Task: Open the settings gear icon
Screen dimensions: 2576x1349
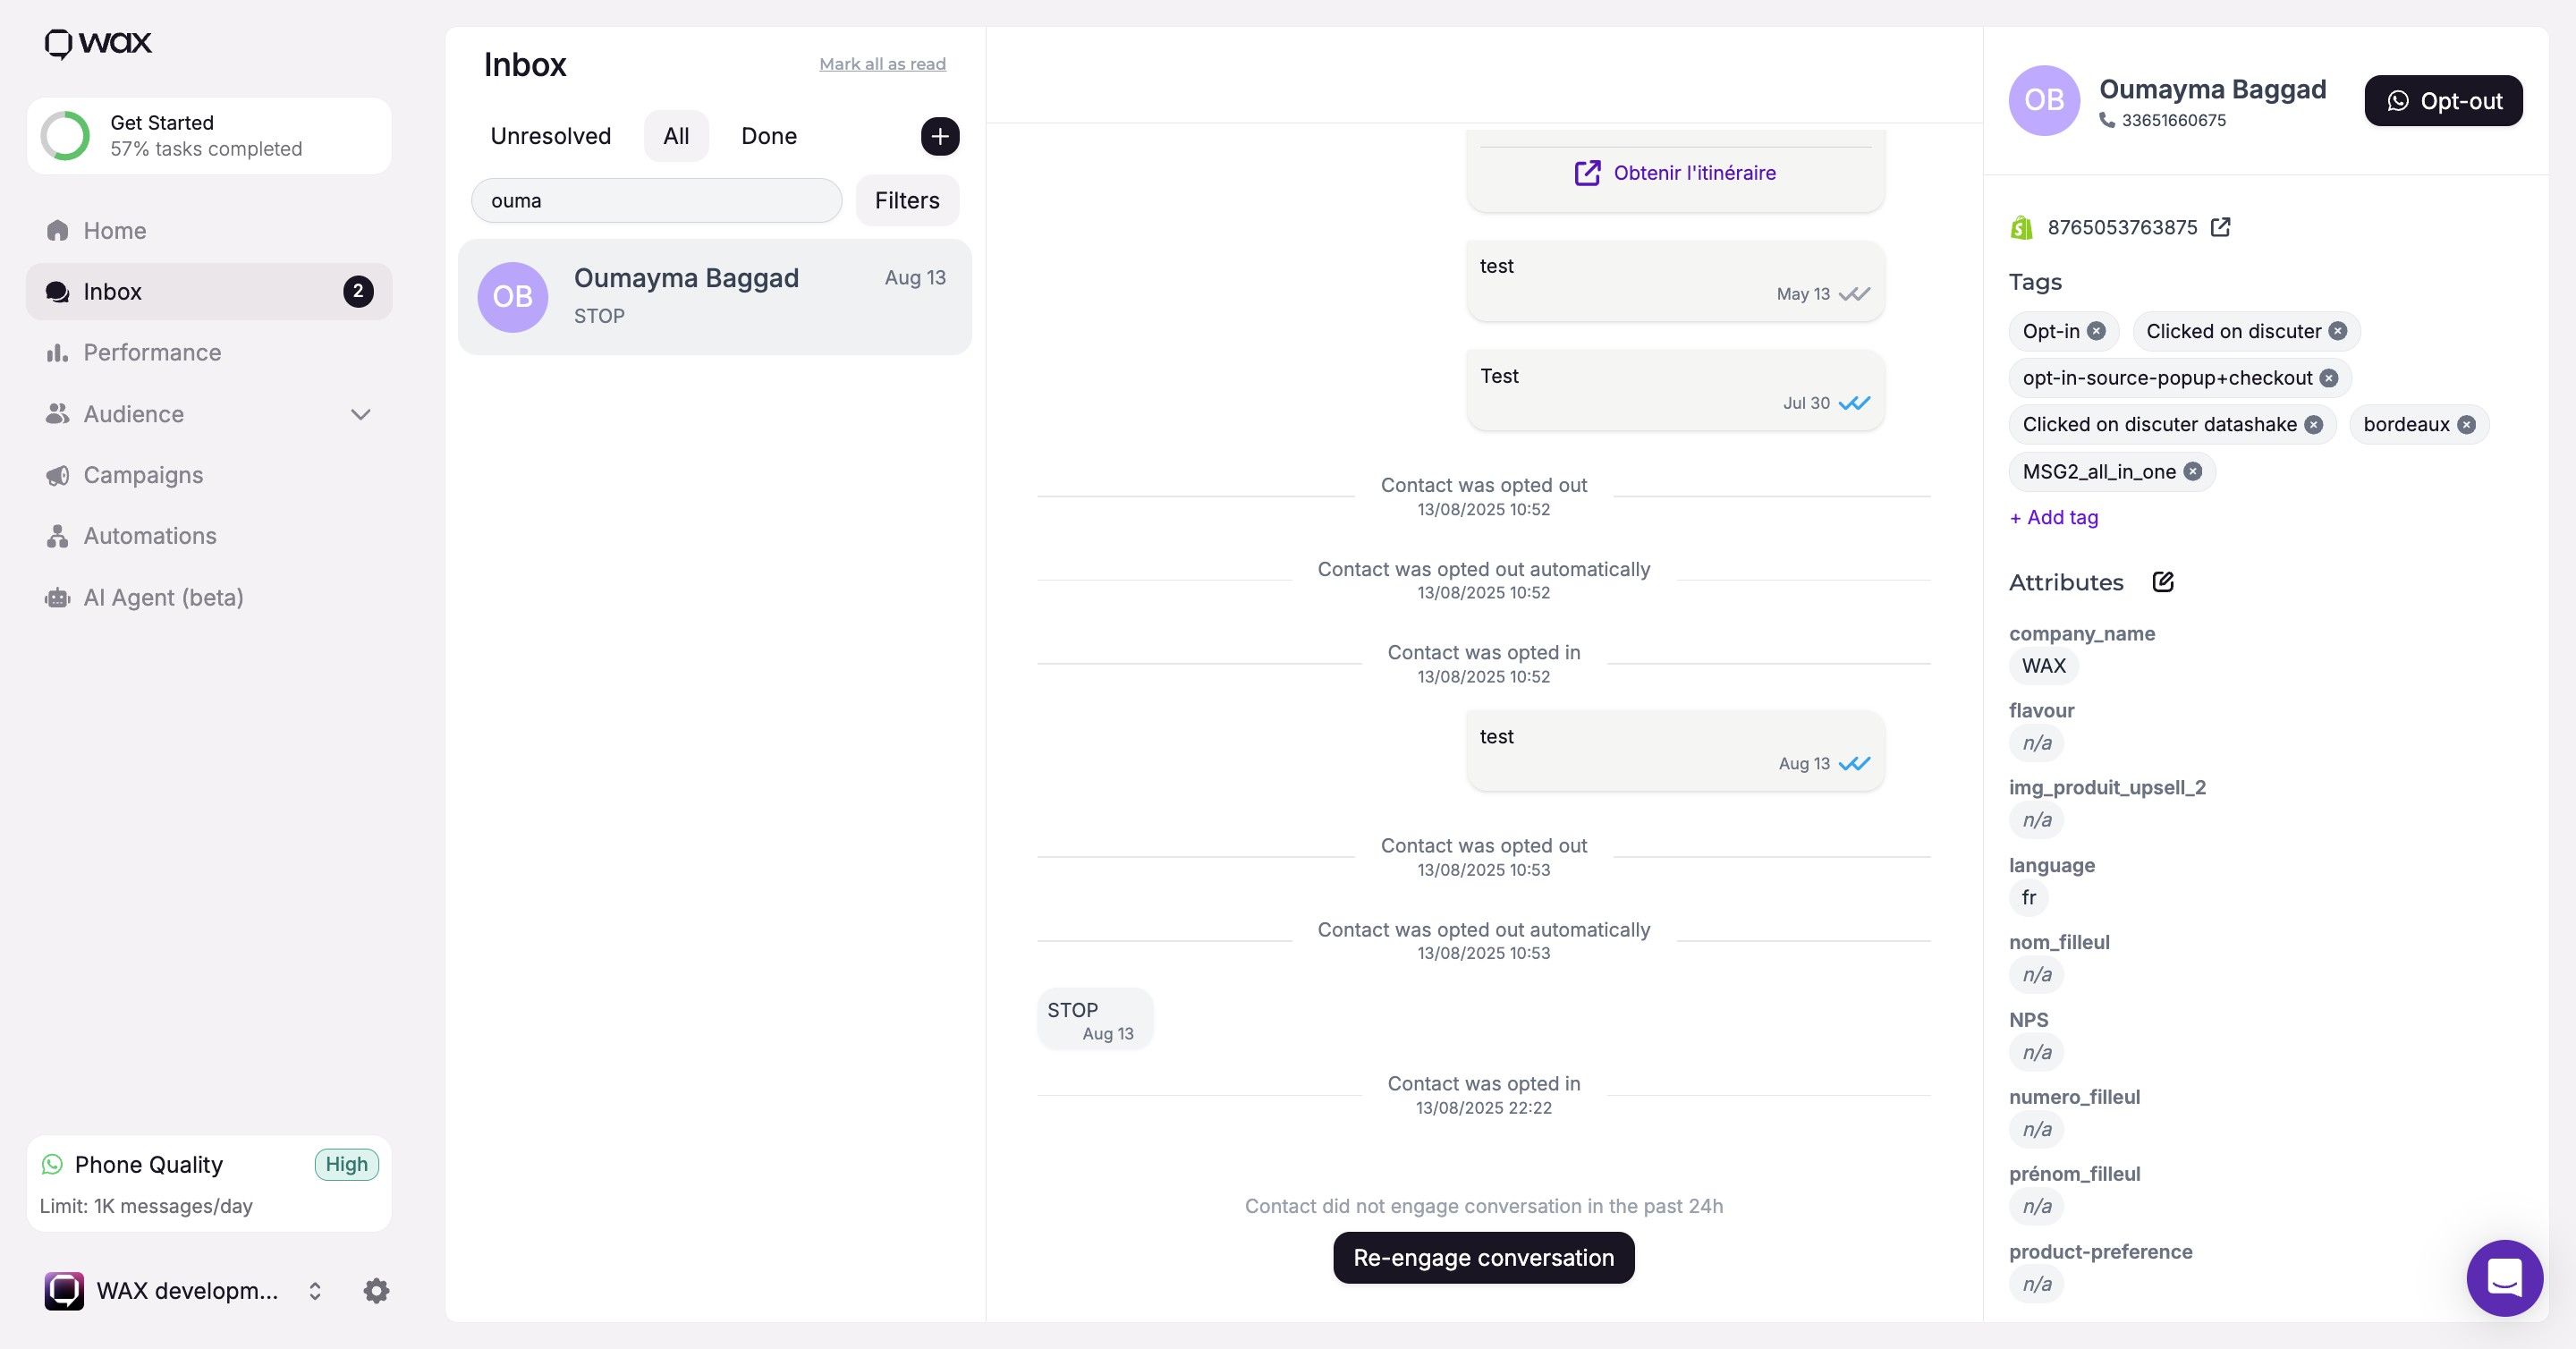Action: (x=376, y=1291)
